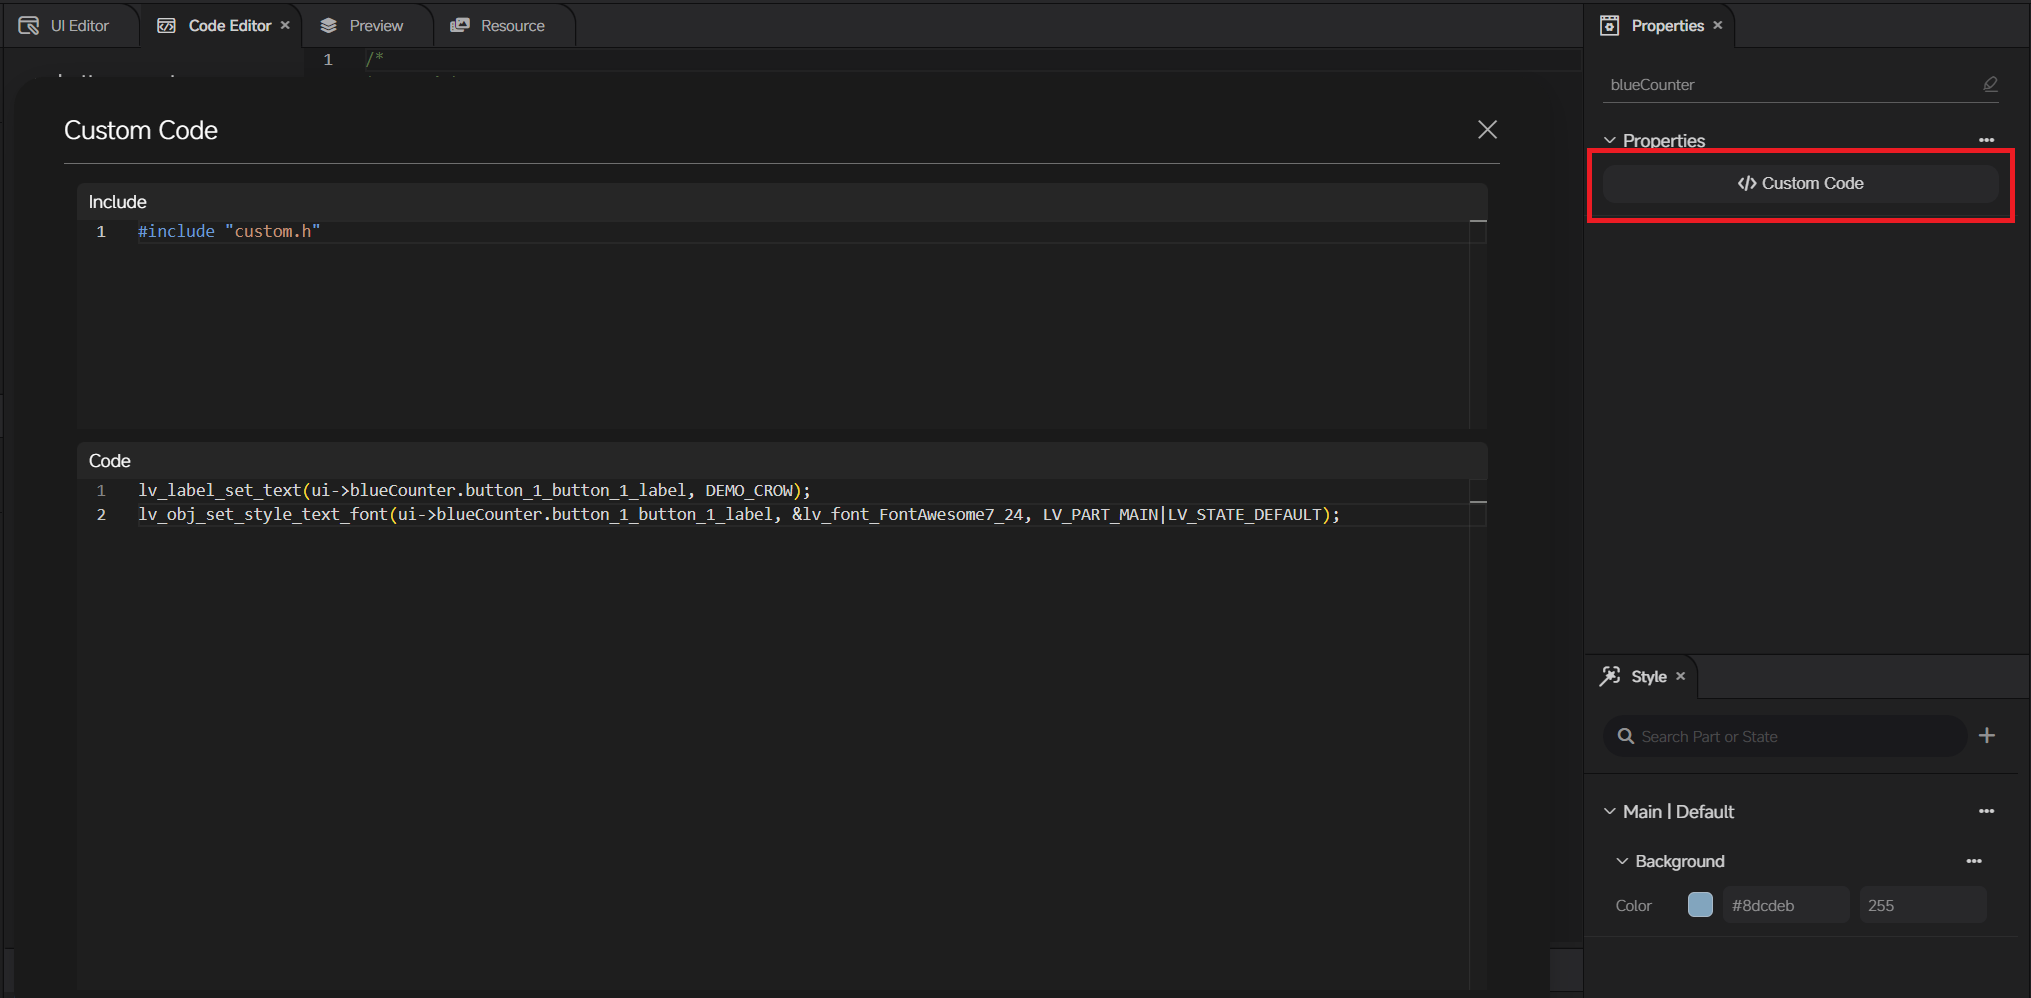The image size is (2031, 998).
Task: Close the Properties panel tab
Action: pos(1718,25)
